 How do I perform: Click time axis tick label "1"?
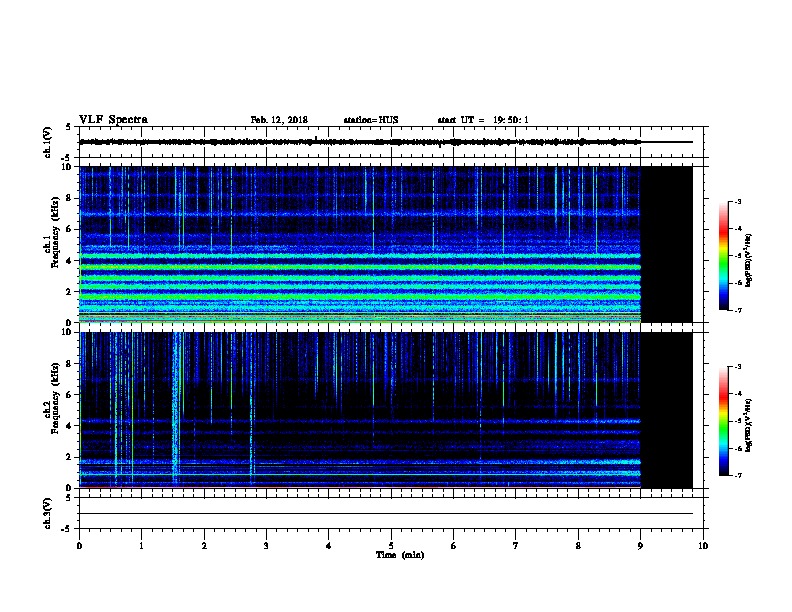coord(142,546)
